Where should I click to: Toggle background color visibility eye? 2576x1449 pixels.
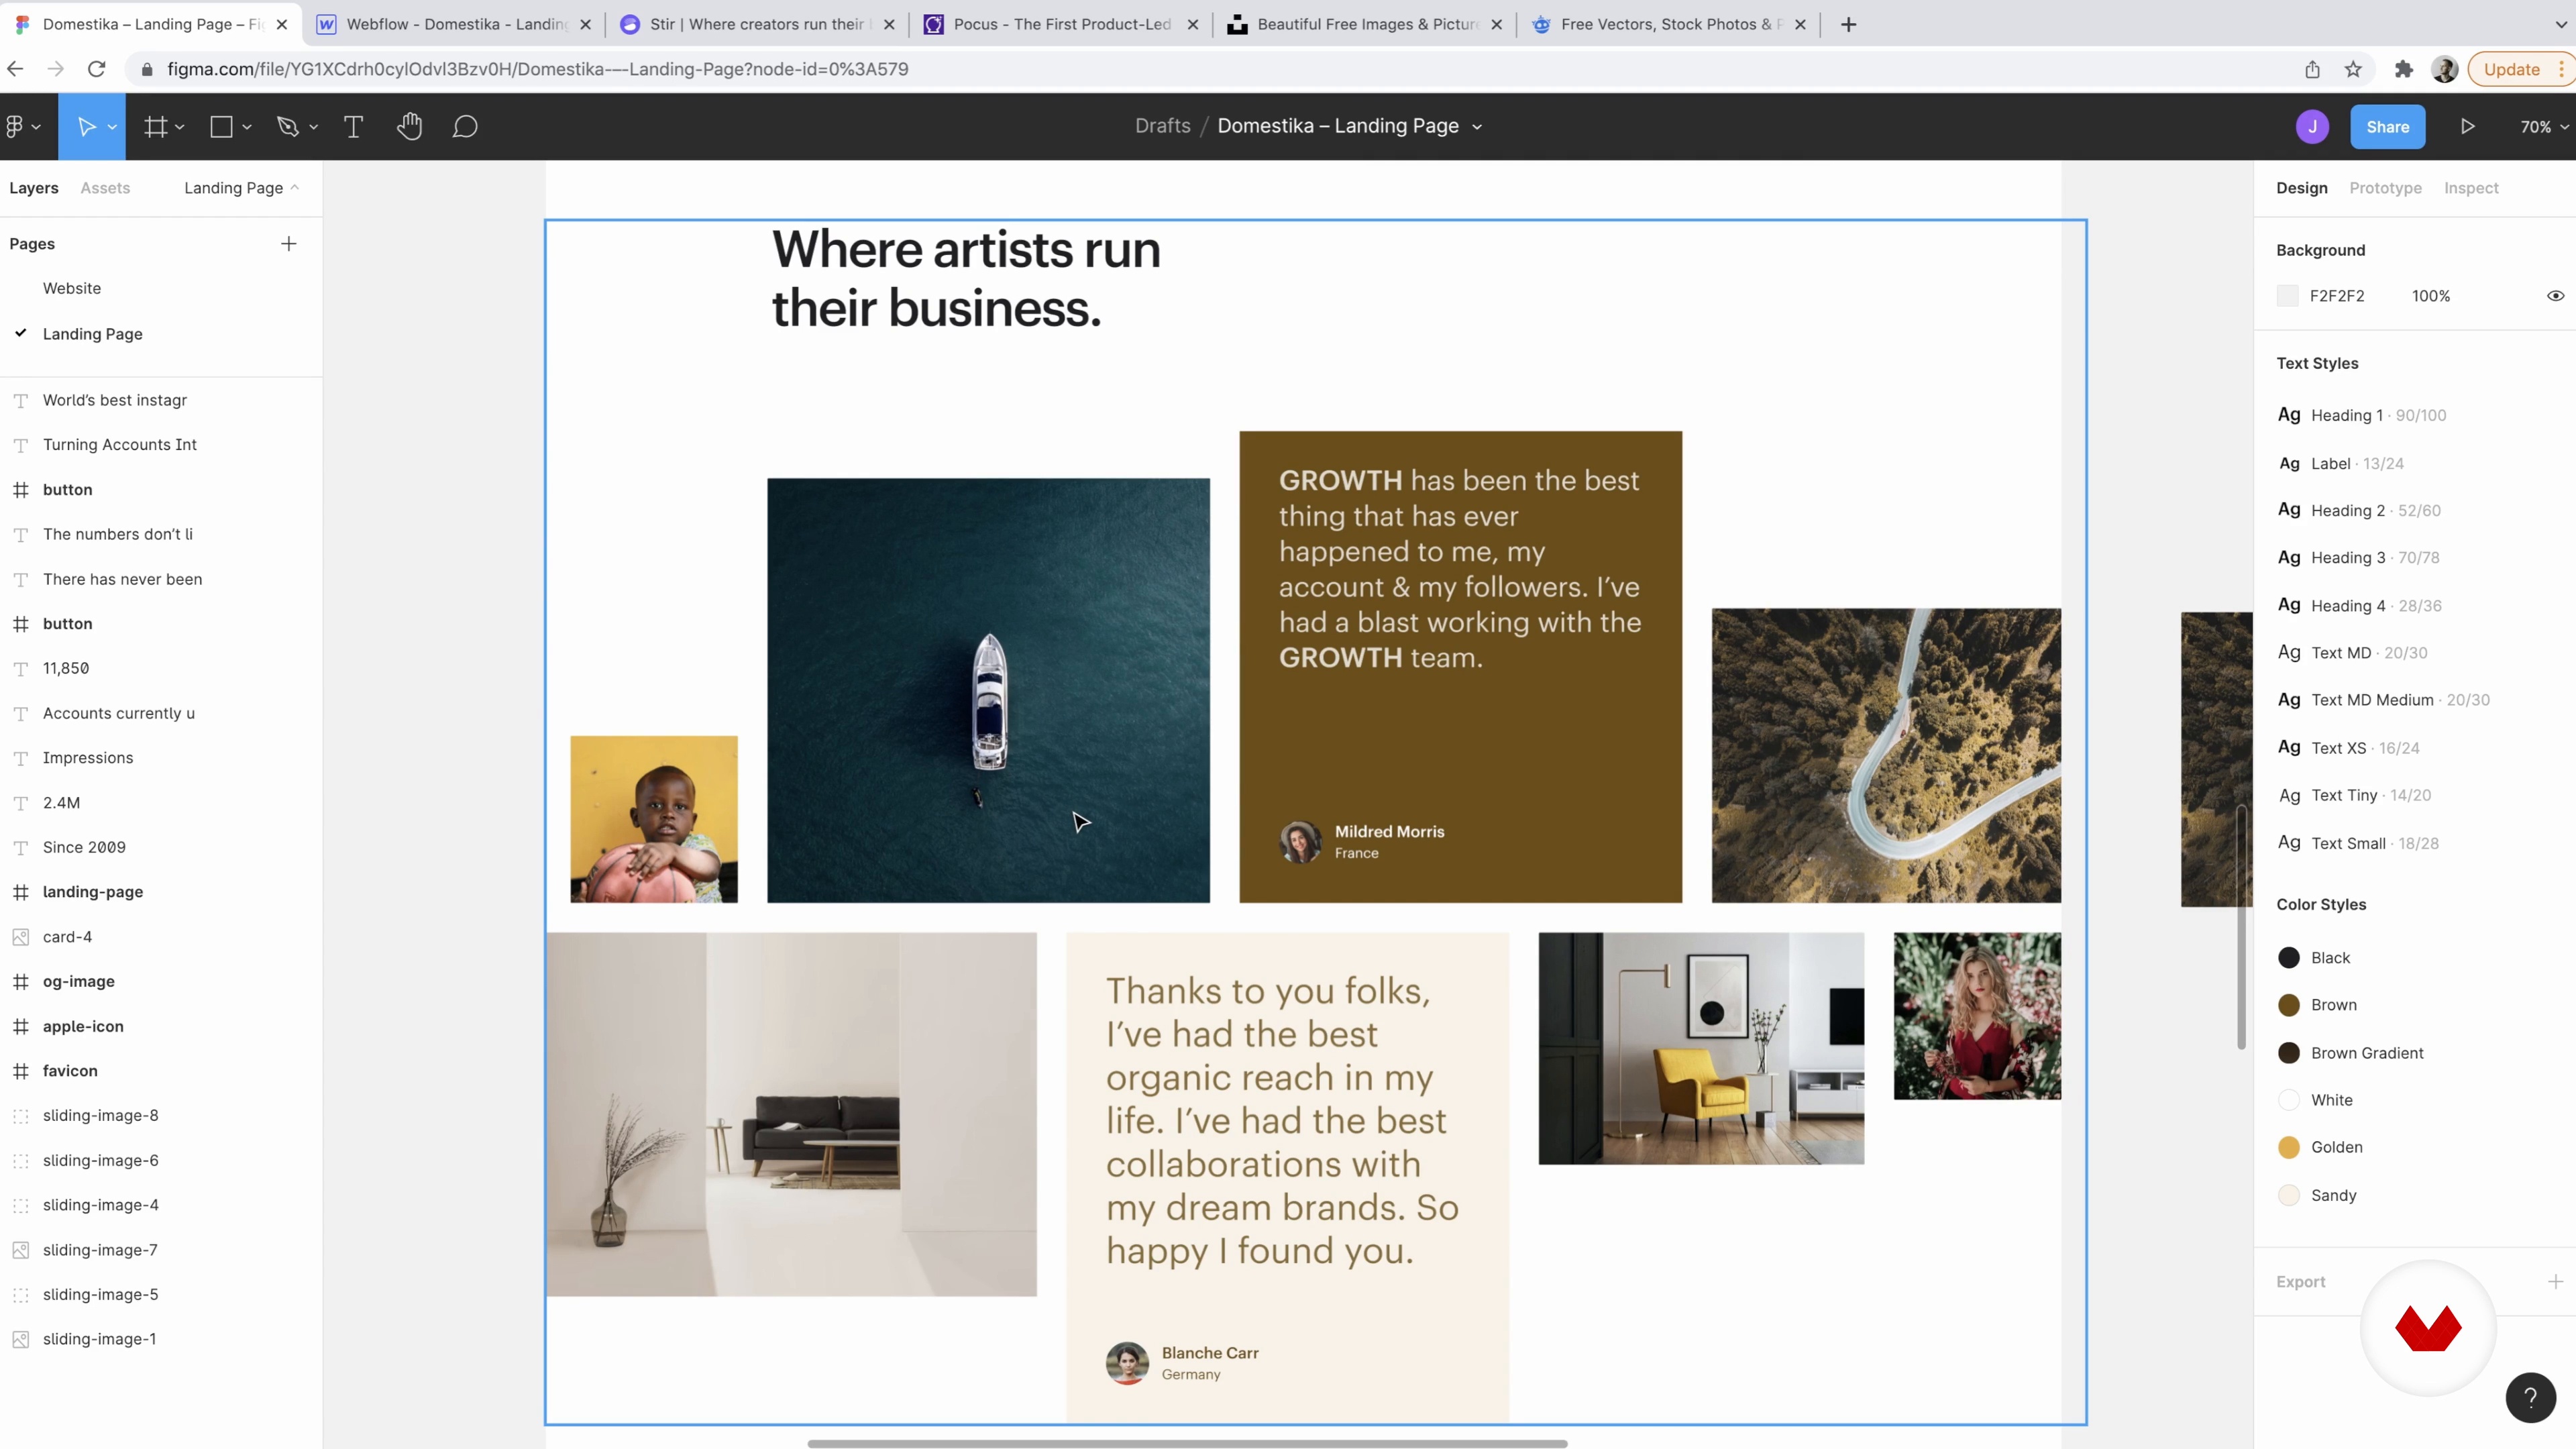click(x=2555, y=296)
